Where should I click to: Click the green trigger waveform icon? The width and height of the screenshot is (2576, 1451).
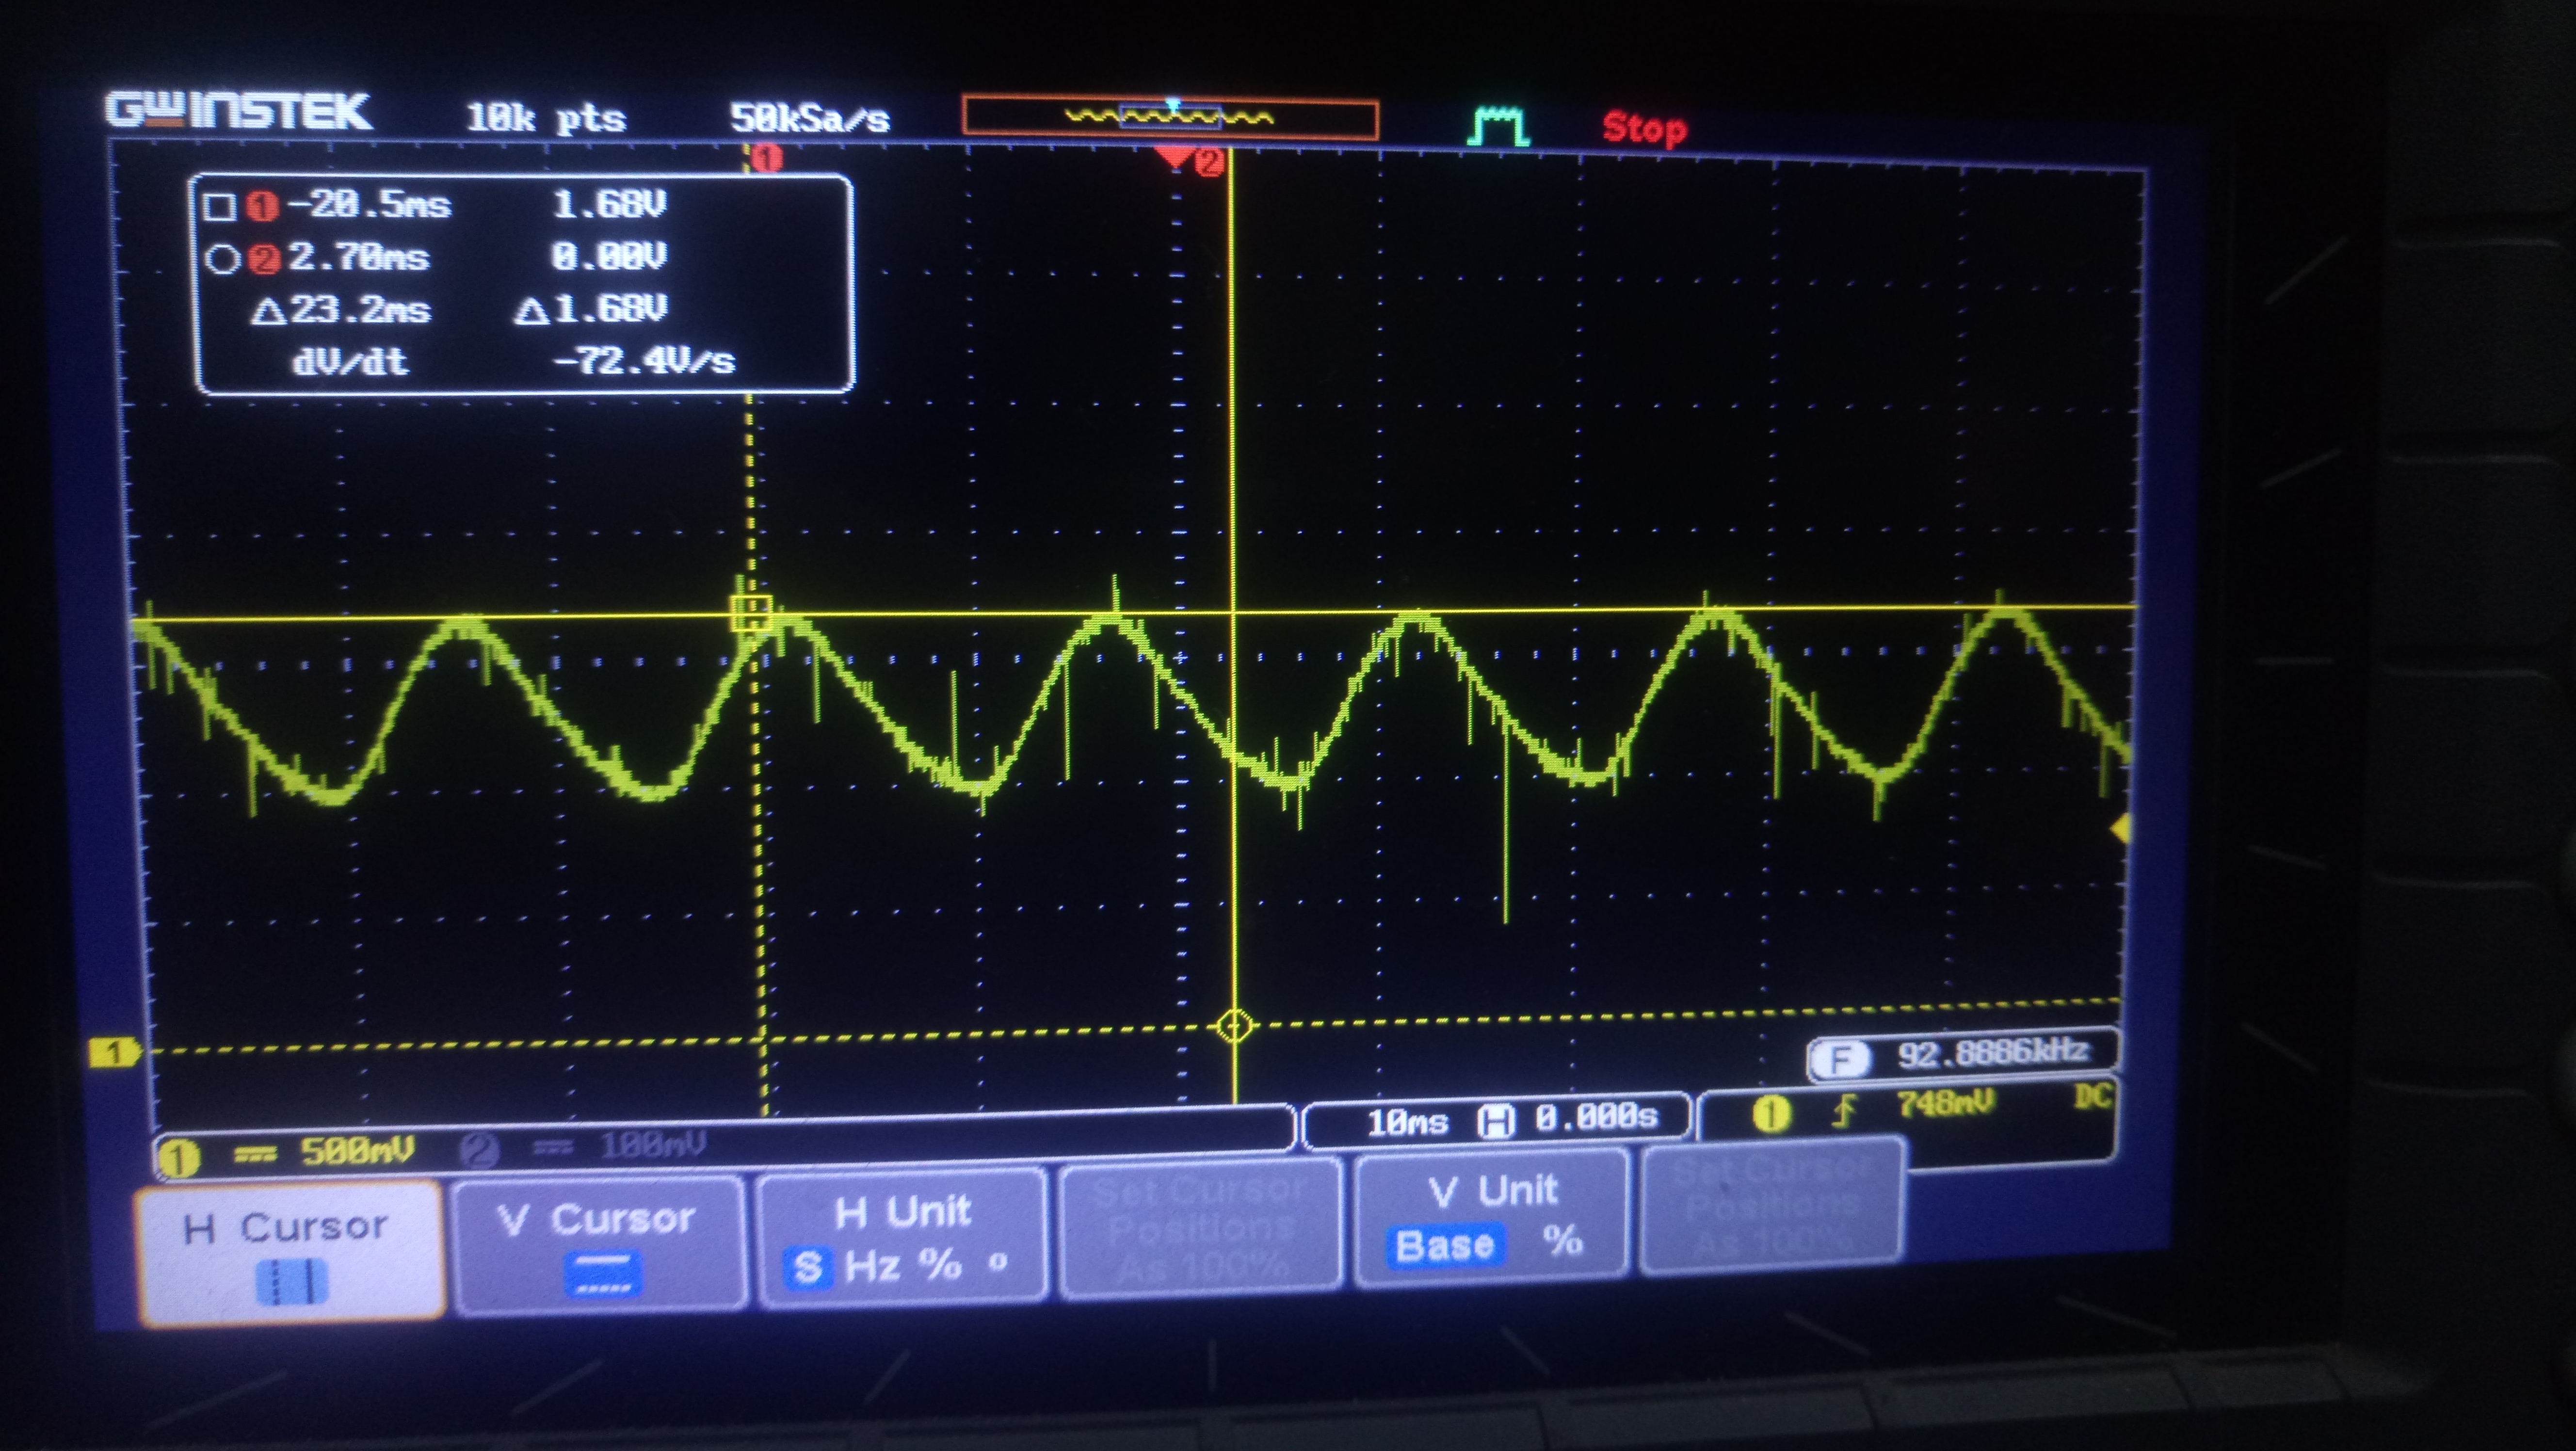[x=1497, y=126]
